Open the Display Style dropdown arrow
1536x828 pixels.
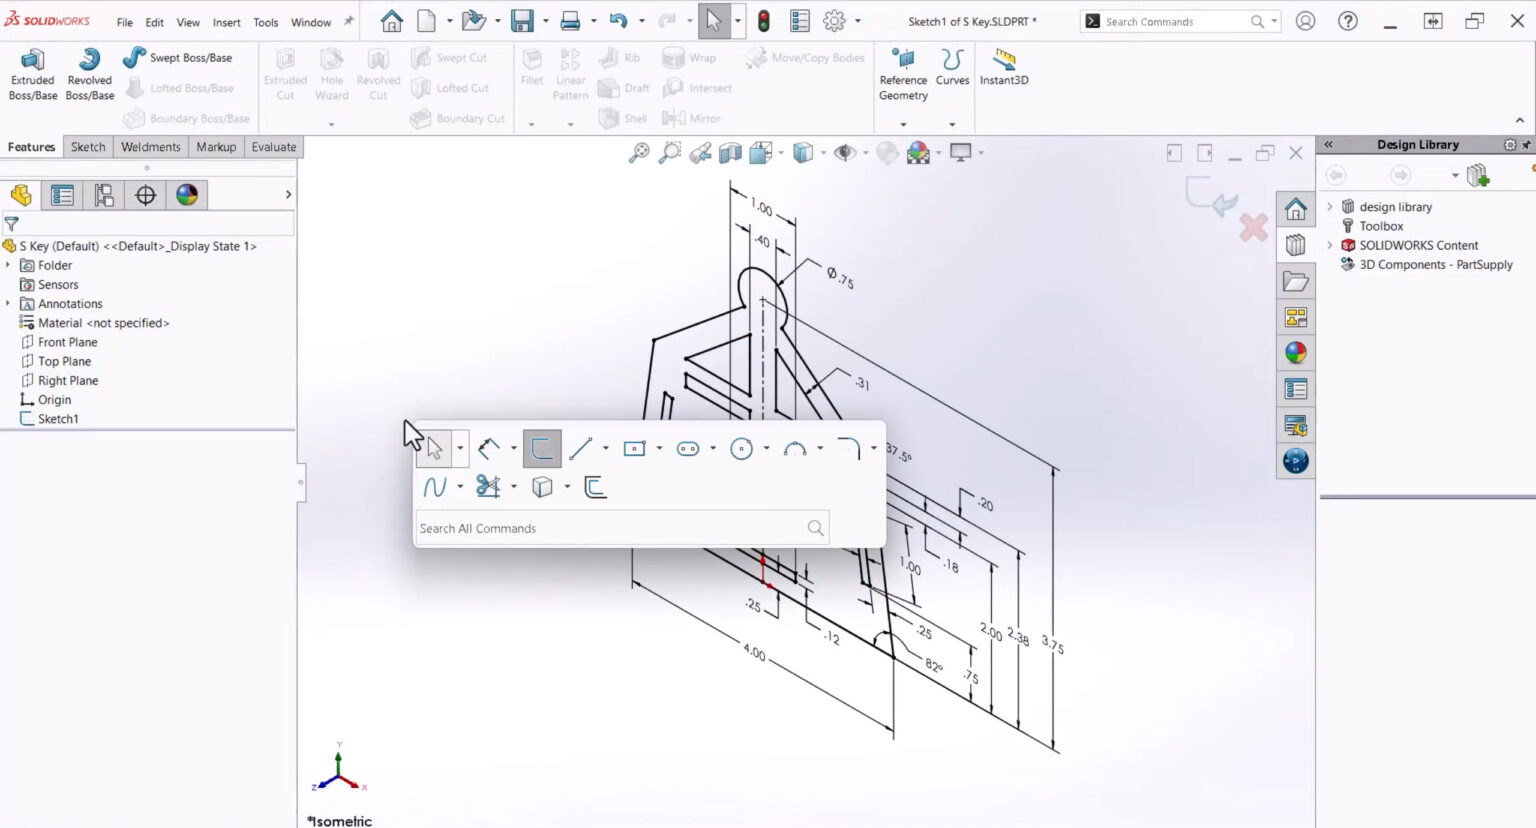coord(824,152)
